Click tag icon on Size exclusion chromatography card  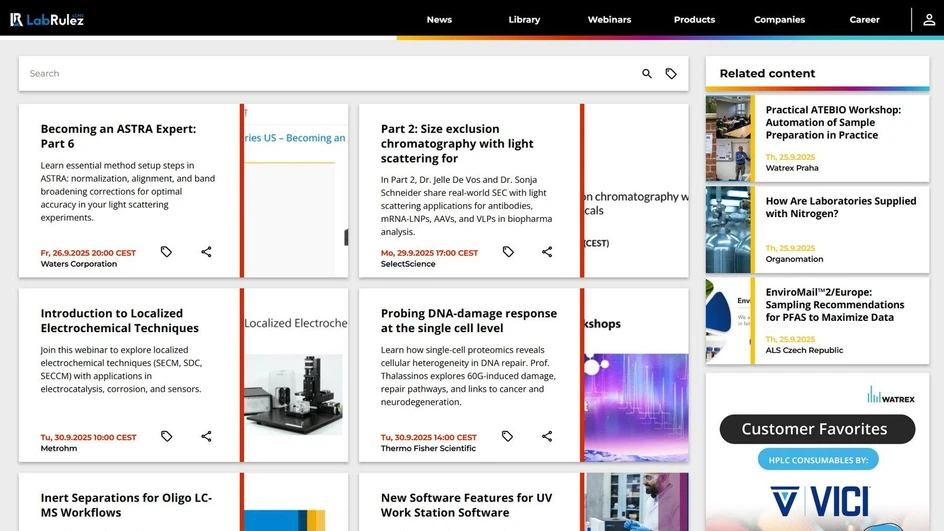click(508, 252)
